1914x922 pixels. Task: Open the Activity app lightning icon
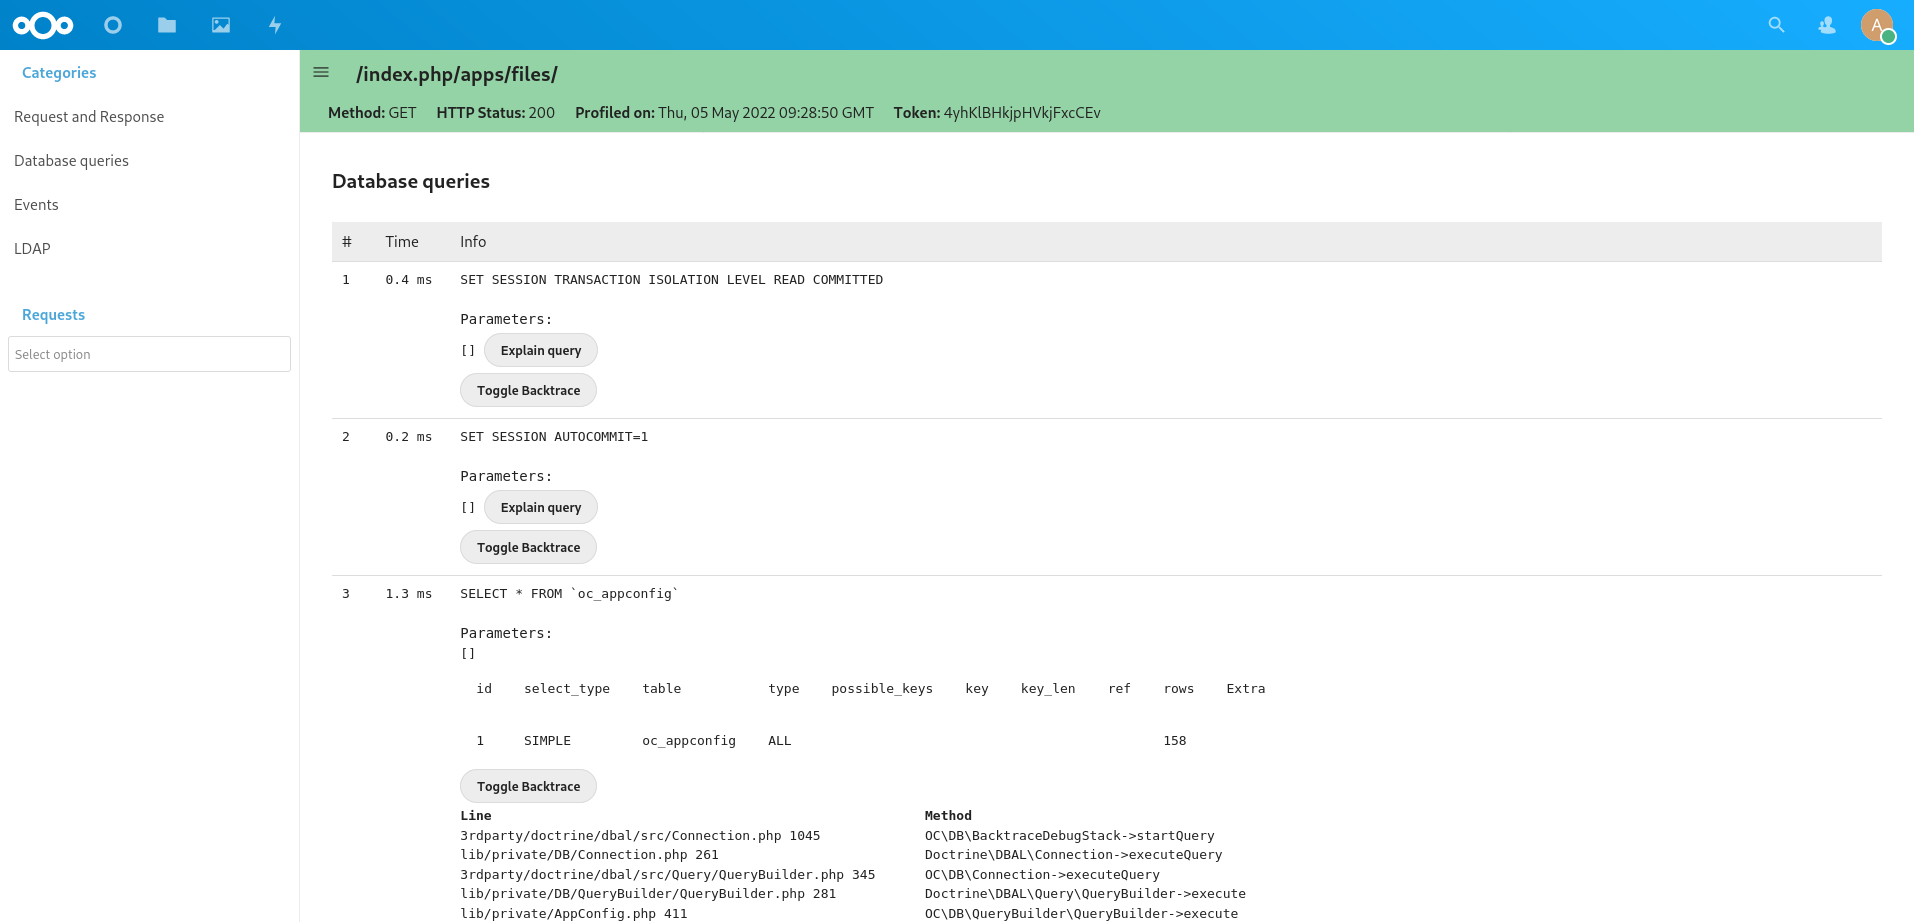[x=275, y=25]
